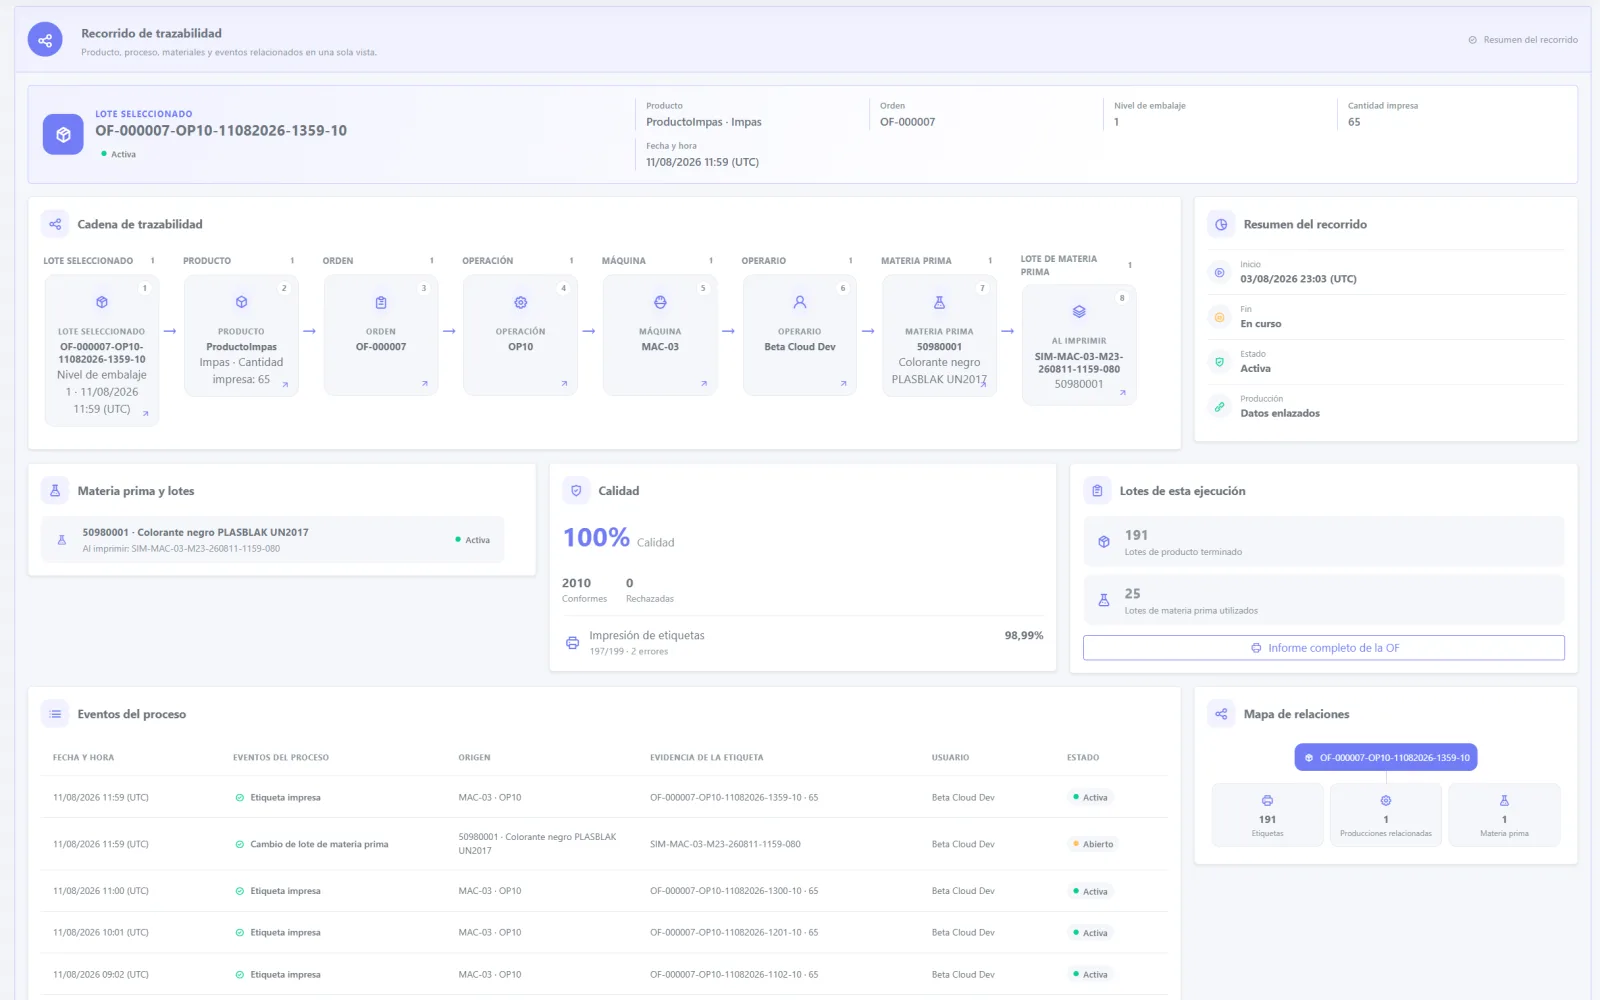Open arrow on the SIM-MAC-03-M23 lot card
Viewport: 1600px width, 1000px height.
(x=1123, y=393)
